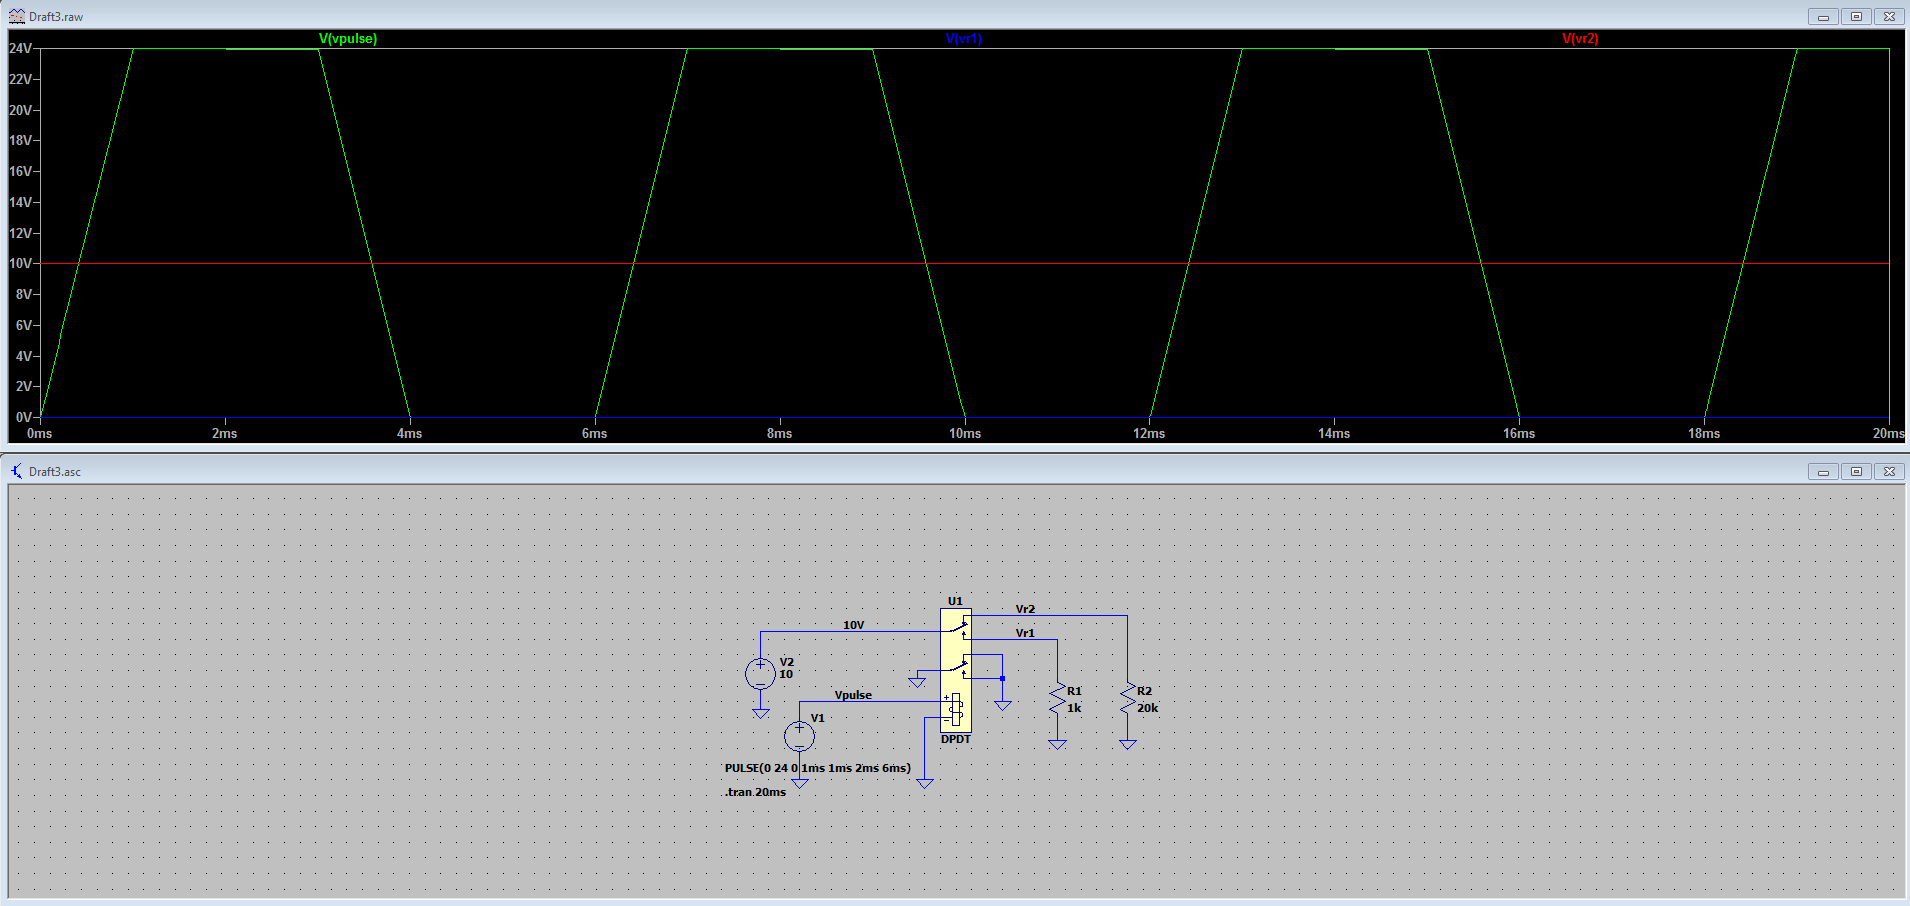Click the Vr2 net label
This screenshot has height=906, width=1910.
(1025, 609)
